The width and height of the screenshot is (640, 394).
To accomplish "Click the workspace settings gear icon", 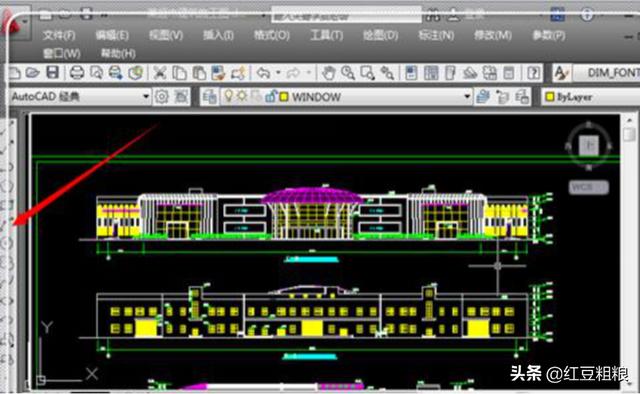I will coord(162,97).
